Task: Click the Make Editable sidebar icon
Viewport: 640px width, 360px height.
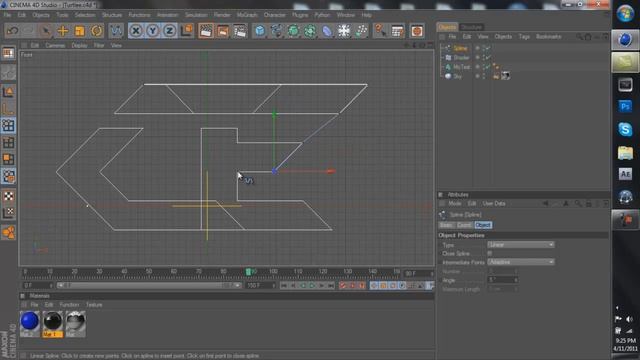Action: coord(8,73)
